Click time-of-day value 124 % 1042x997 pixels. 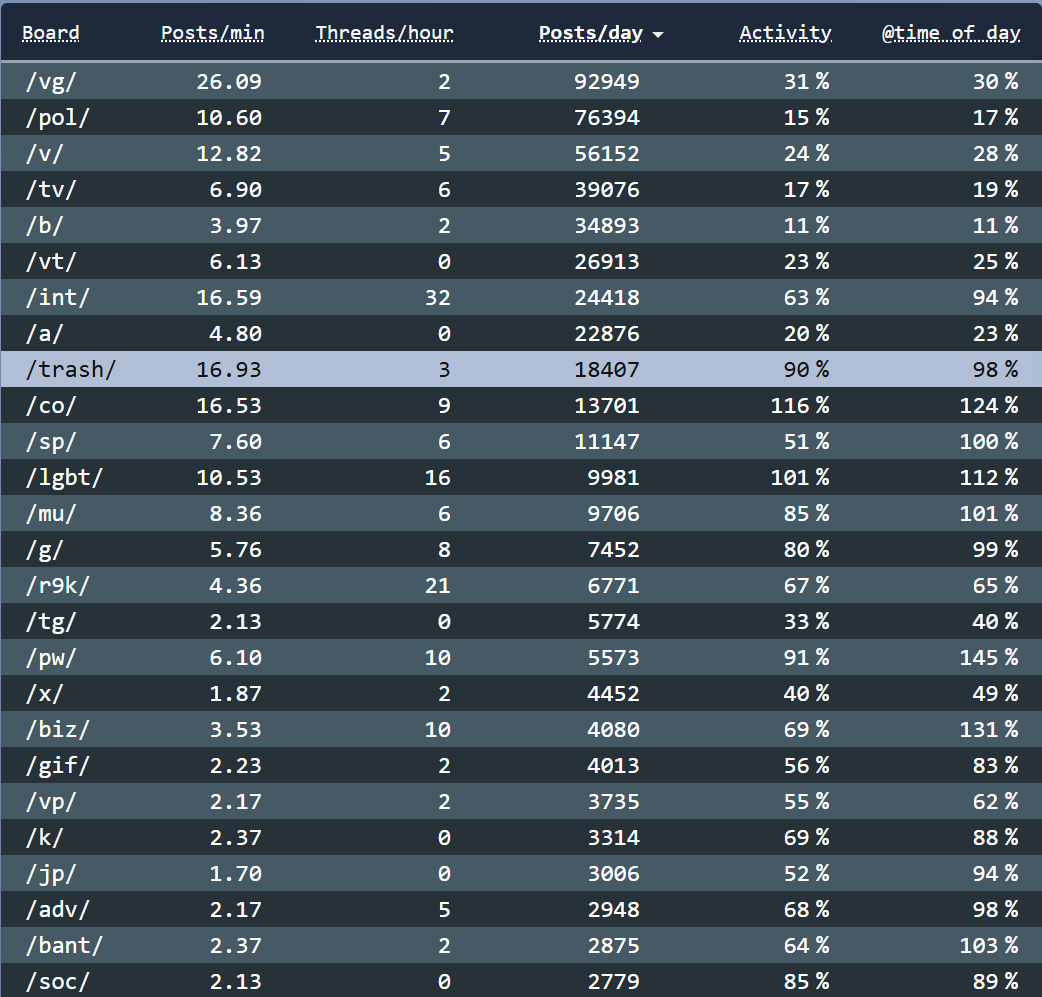989,405
